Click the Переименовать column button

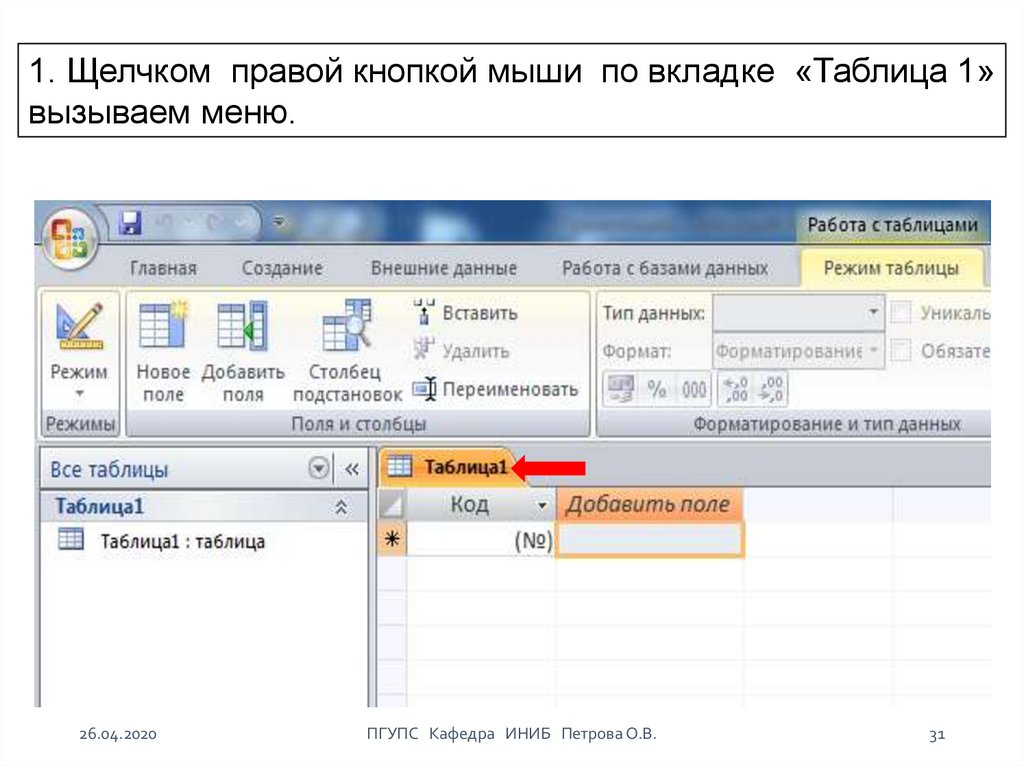[497, 389]
